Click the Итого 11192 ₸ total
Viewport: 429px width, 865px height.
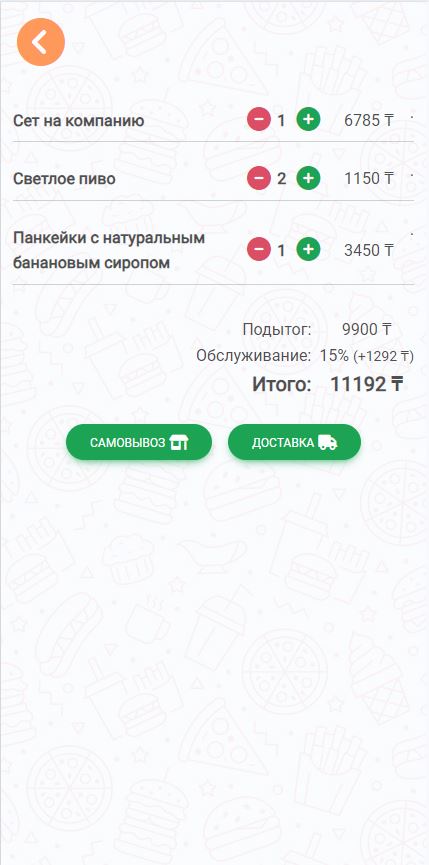point(328,385)
